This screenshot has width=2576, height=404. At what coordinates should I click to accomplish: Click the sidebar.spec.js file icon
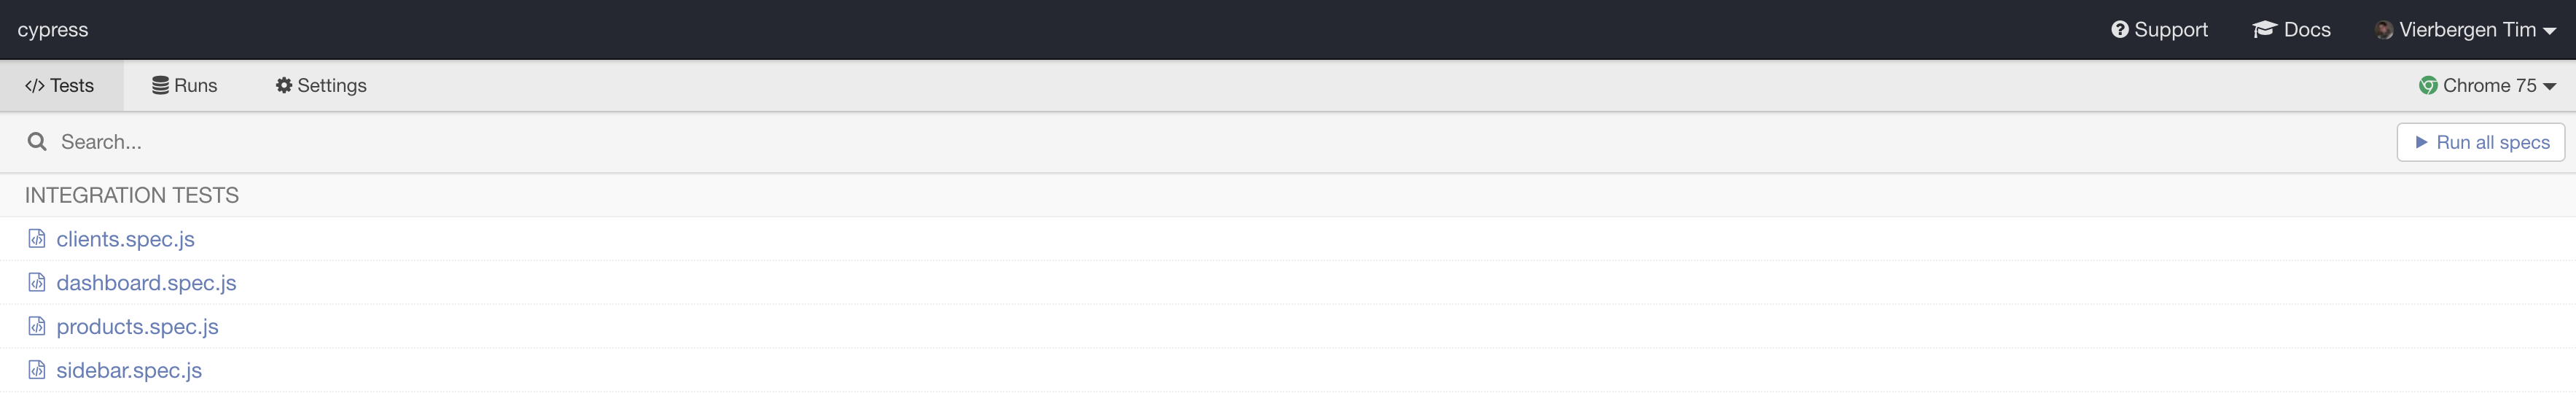(37, 371)
